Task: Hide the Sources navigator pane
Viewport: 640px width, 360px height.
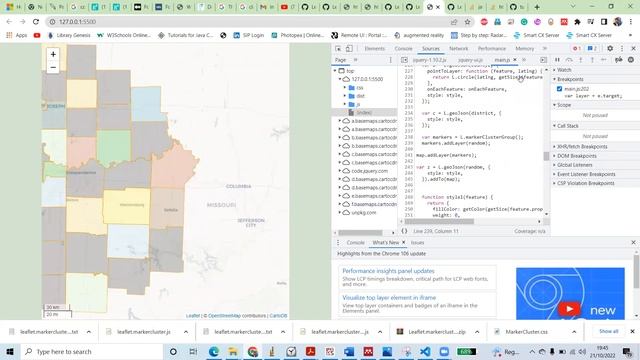Action: pyautogui.click(x=404, y=60)
